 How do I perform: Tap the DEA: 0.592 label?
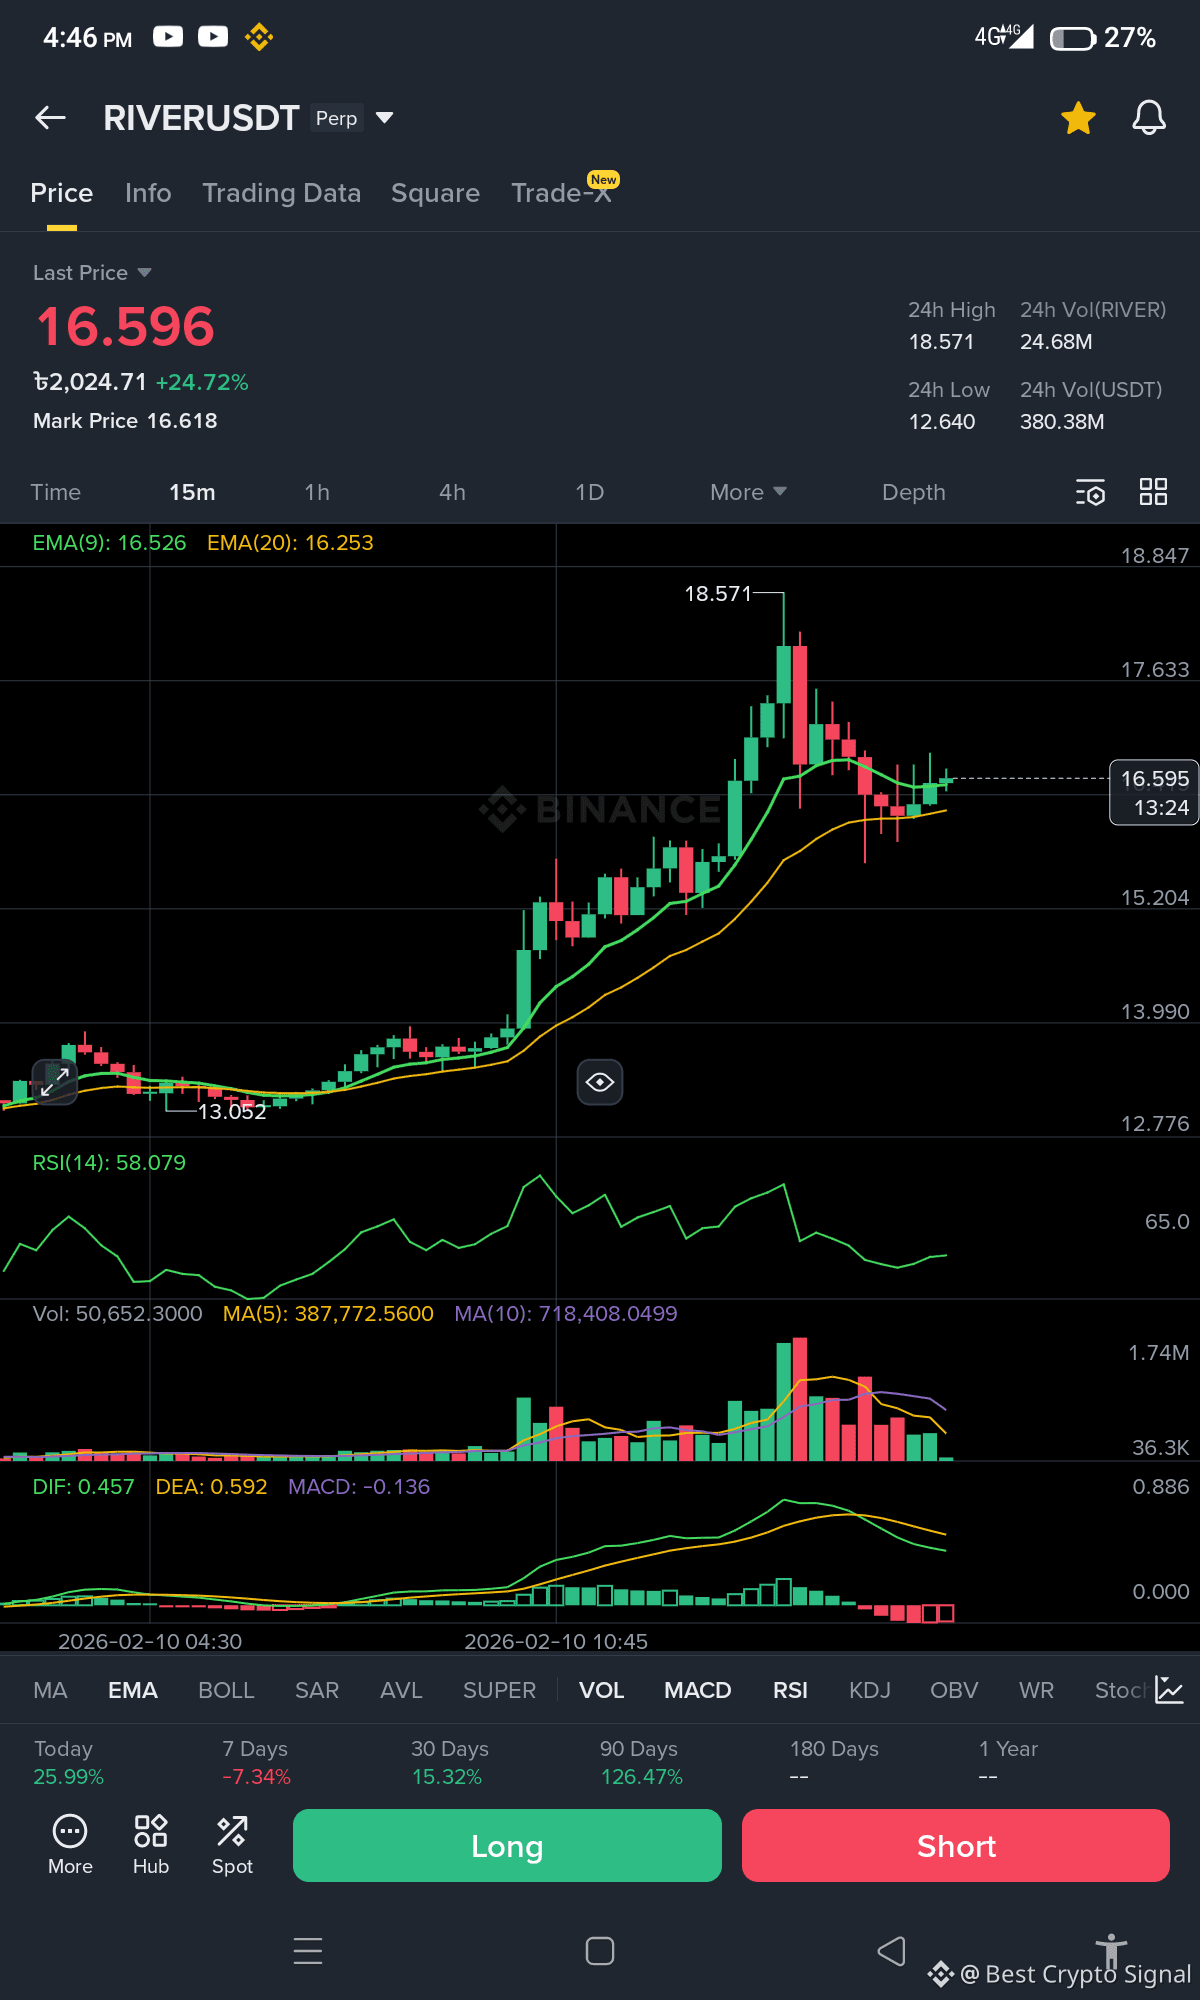[x=211, y=1487]
